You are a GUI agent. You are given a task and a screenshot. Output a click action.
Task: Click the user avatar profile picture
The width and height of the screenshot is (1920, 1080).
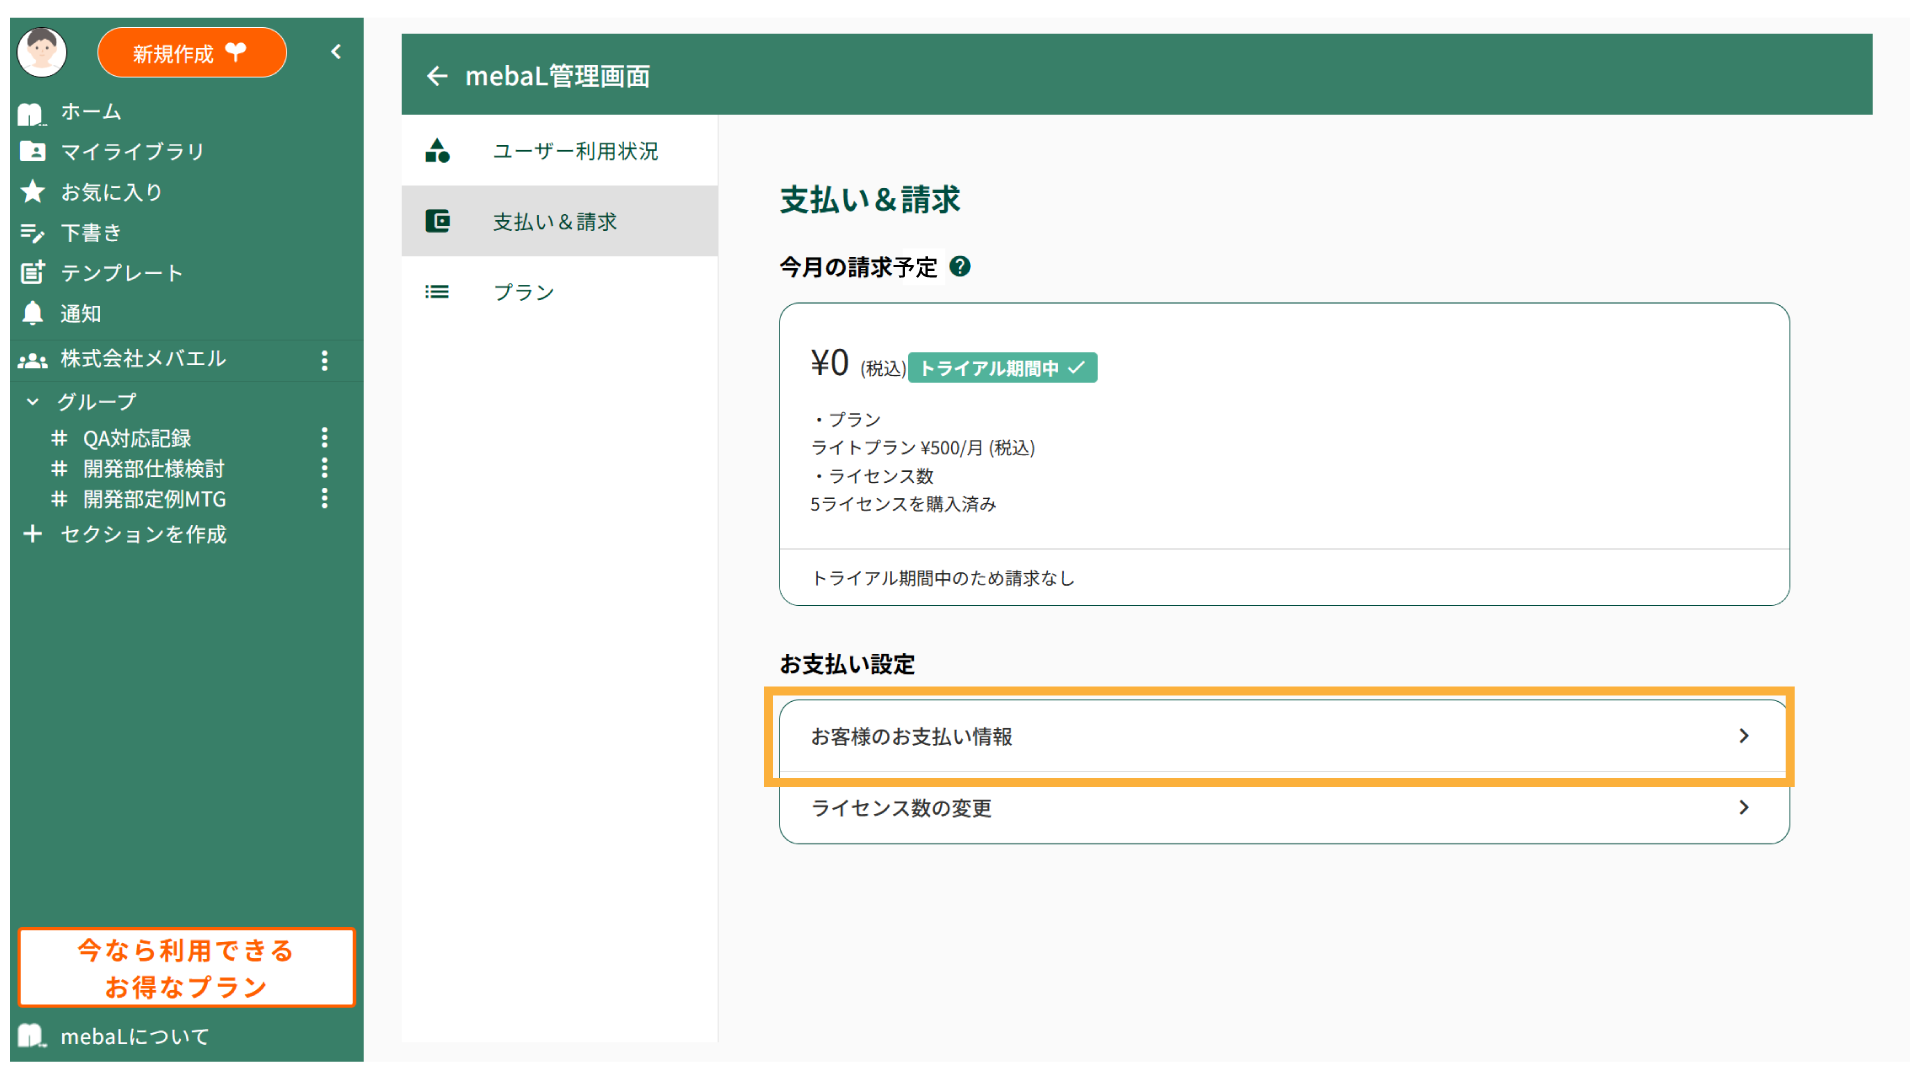(42, 52)
